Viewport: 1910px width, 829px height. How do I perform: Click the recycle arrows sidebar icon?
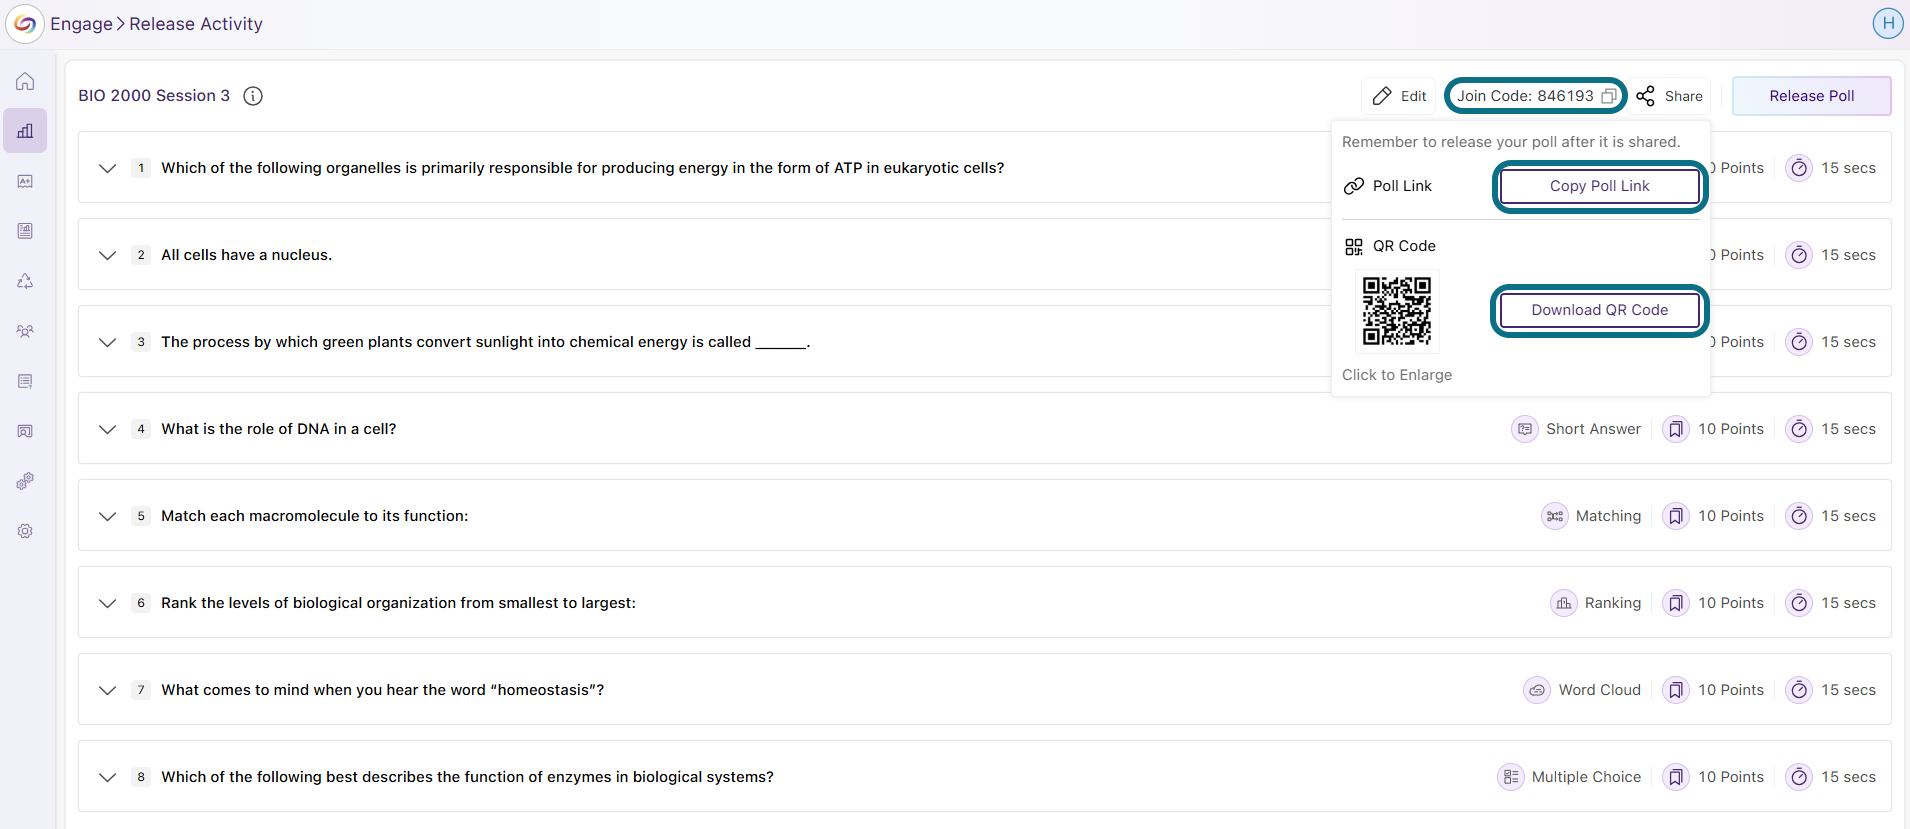(25, 281)
